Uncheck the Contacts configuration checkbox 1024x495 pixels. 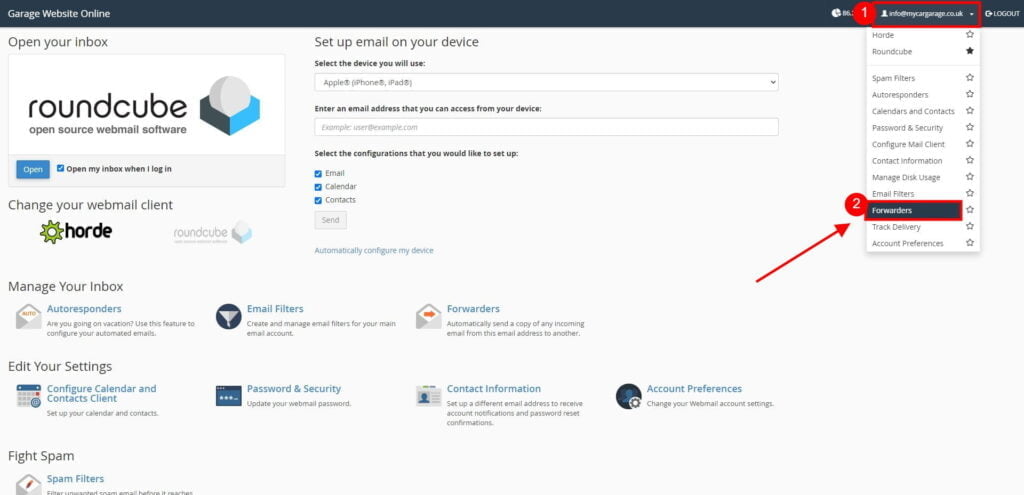pos(318,200)
